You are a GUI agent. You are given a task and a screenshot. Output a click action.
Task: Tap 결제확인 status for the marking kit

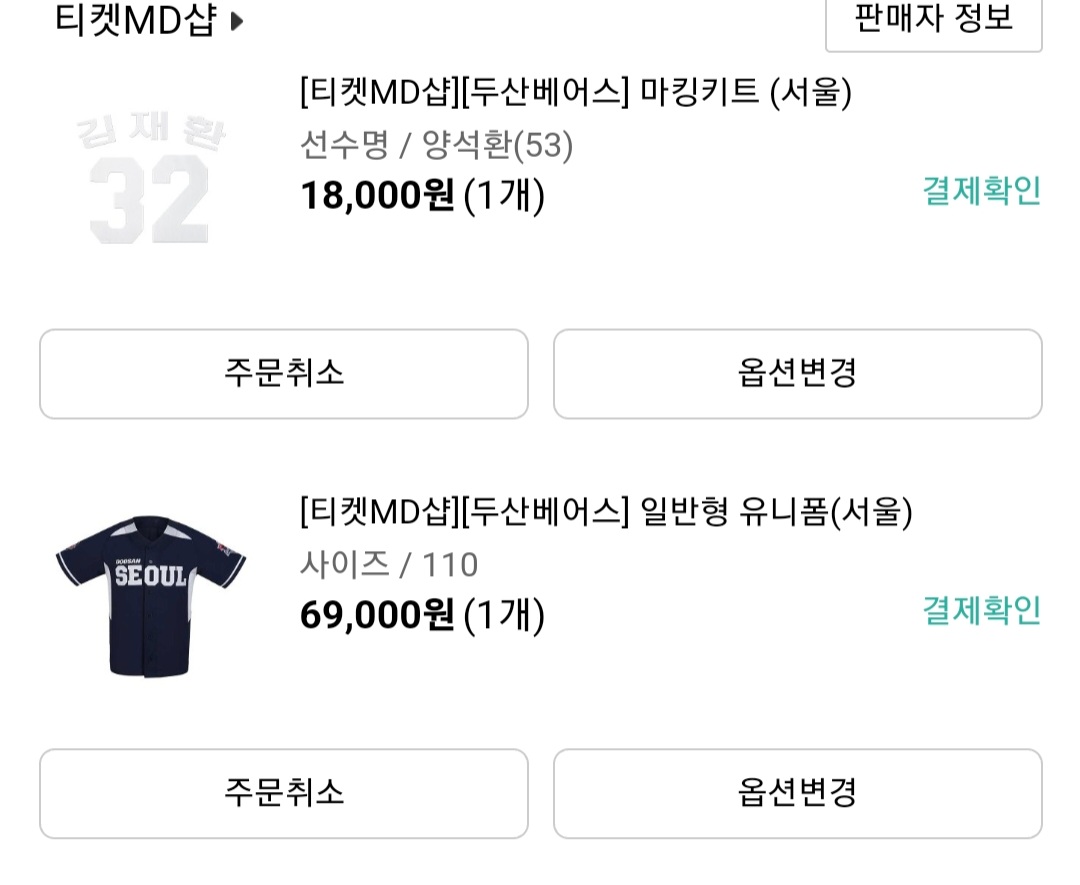pyautogui.click(x=981, y=191)
